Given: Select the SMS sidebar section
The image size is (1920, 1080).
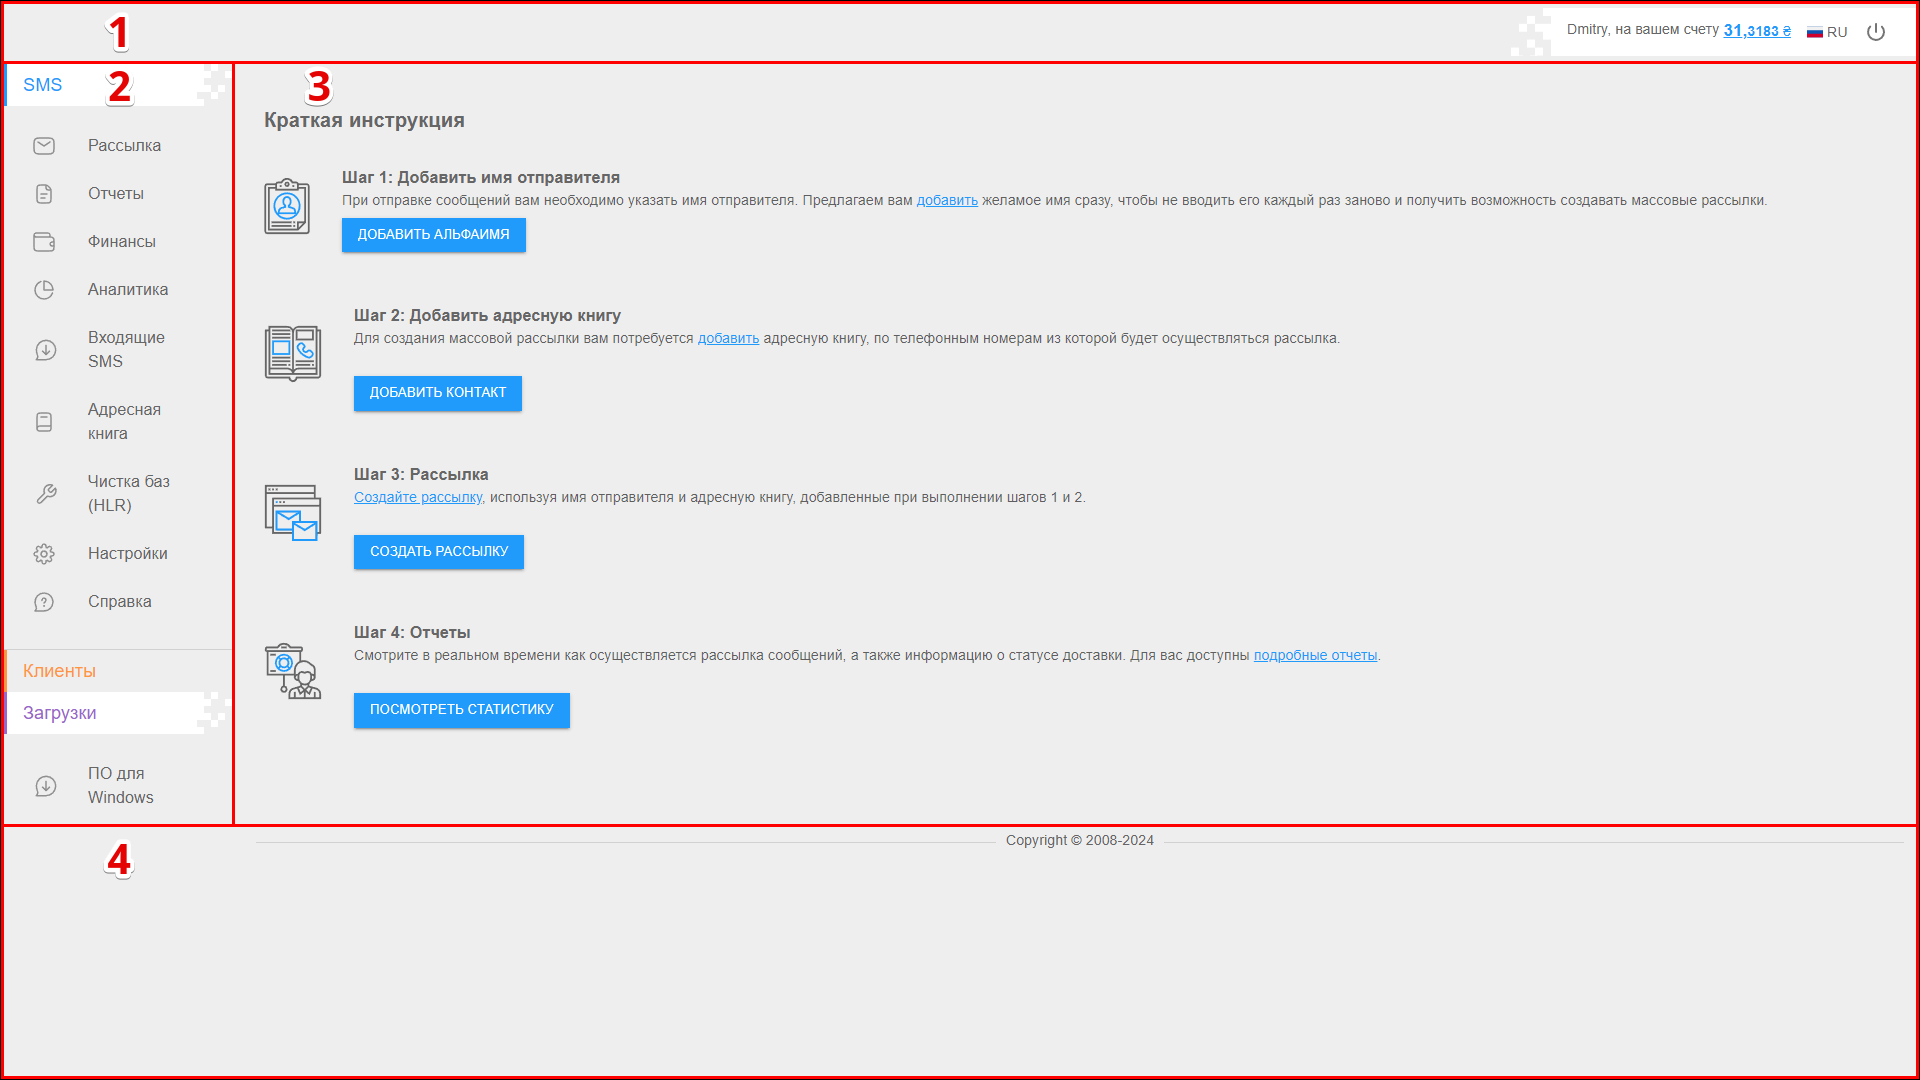Looking at the screenshot, I should pos(43,85).
